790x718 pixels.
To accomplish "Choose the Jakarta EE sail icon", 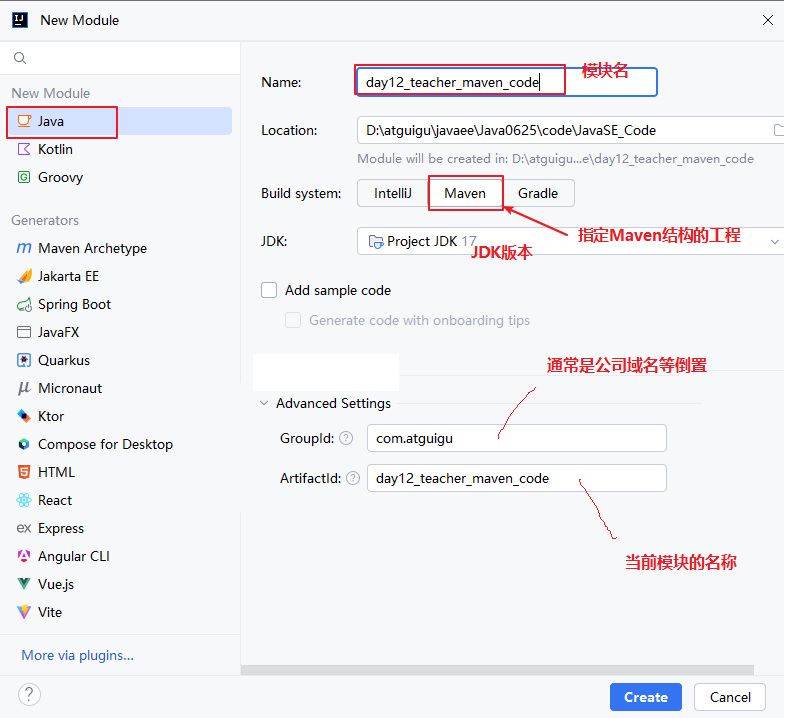I will [x=24, y=276].
